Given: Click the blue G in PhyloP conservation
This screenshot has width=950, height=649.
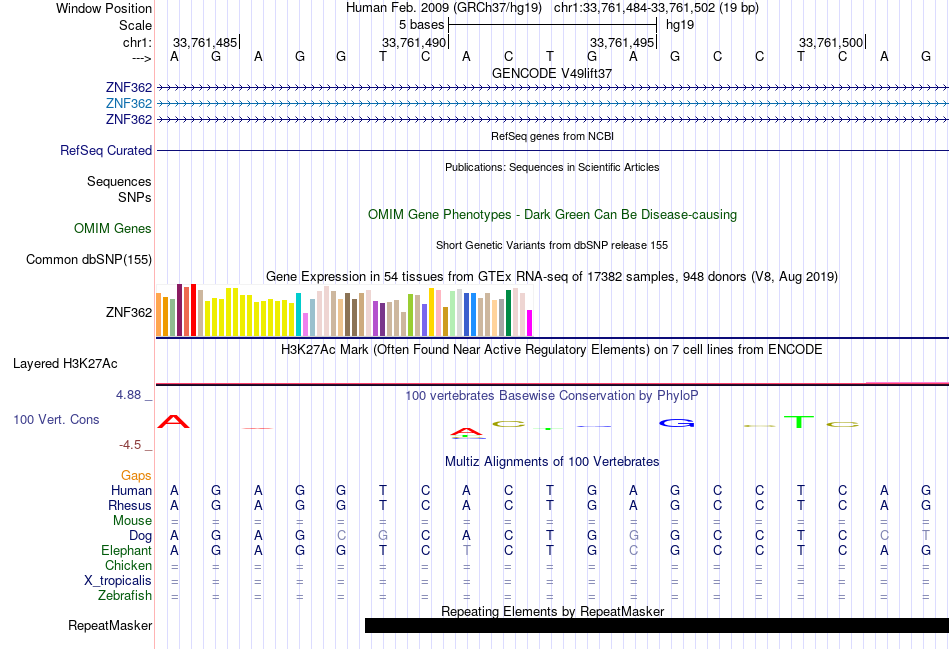Looking at the screenshot, I should tap(677, 423).
